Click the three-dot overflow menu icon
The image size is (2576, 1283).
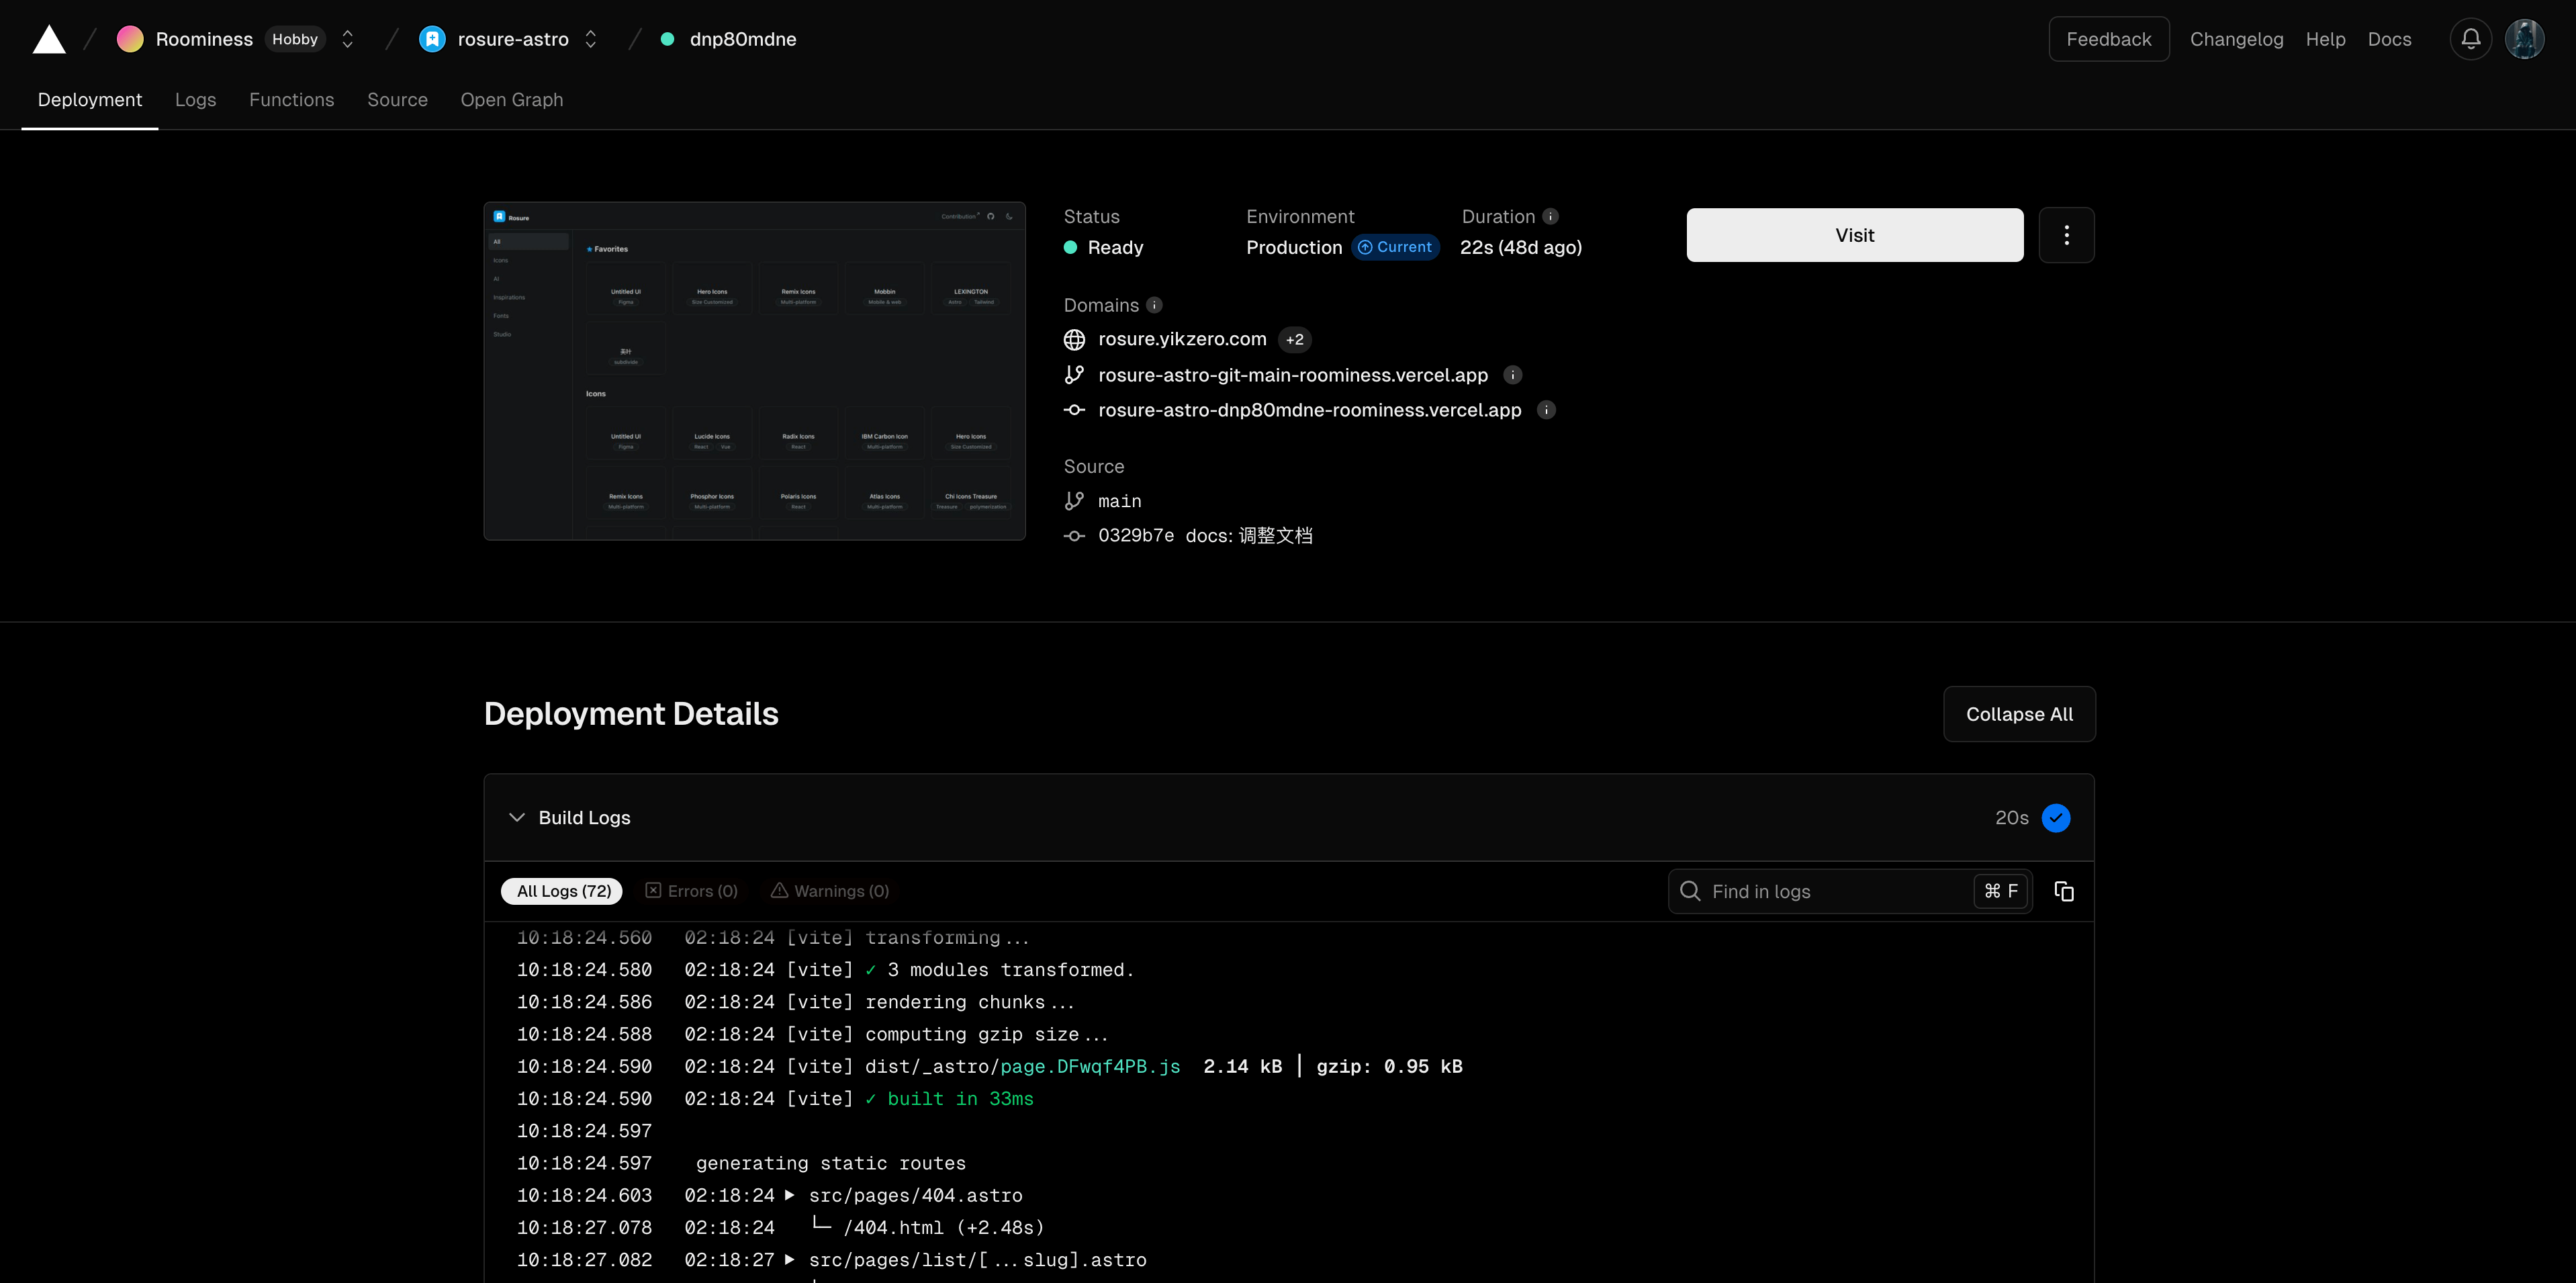(x=2067, y=233)
